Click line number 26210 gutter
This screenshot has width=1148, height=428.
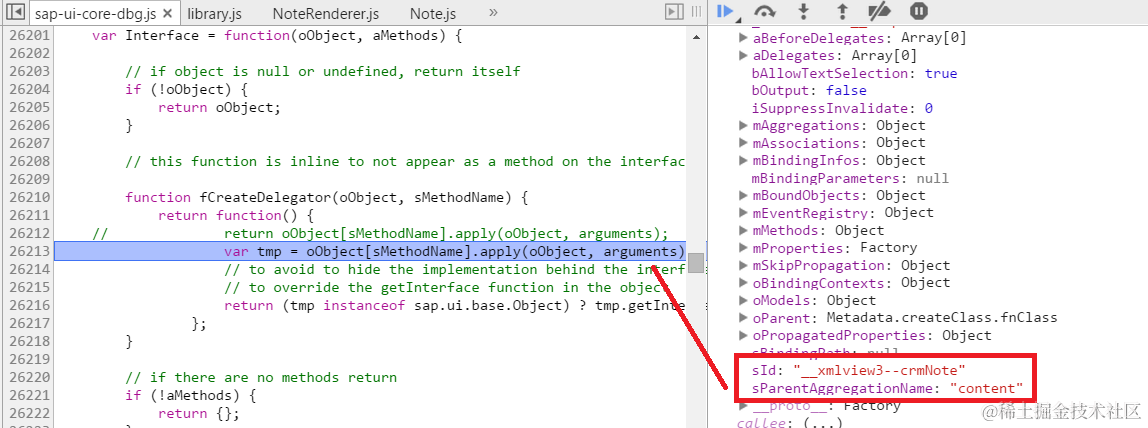(29, 198)
